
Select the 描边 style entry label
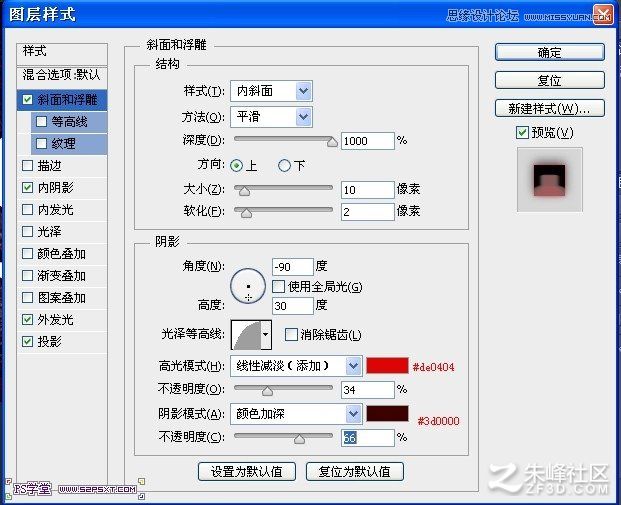(x=50, y=166)
